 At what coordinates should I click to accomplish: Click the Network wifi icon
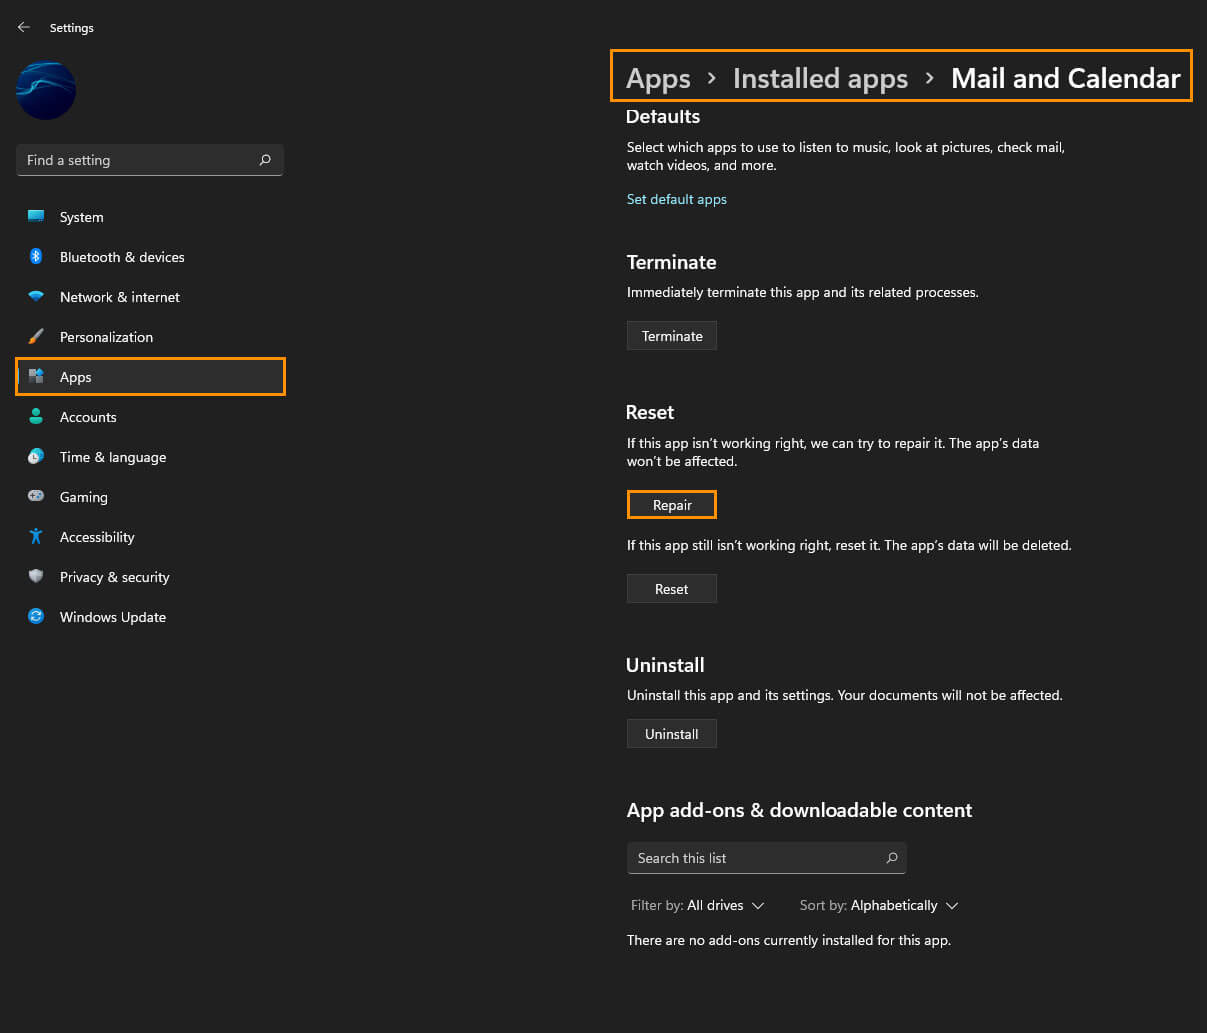(x=36, y=297)
